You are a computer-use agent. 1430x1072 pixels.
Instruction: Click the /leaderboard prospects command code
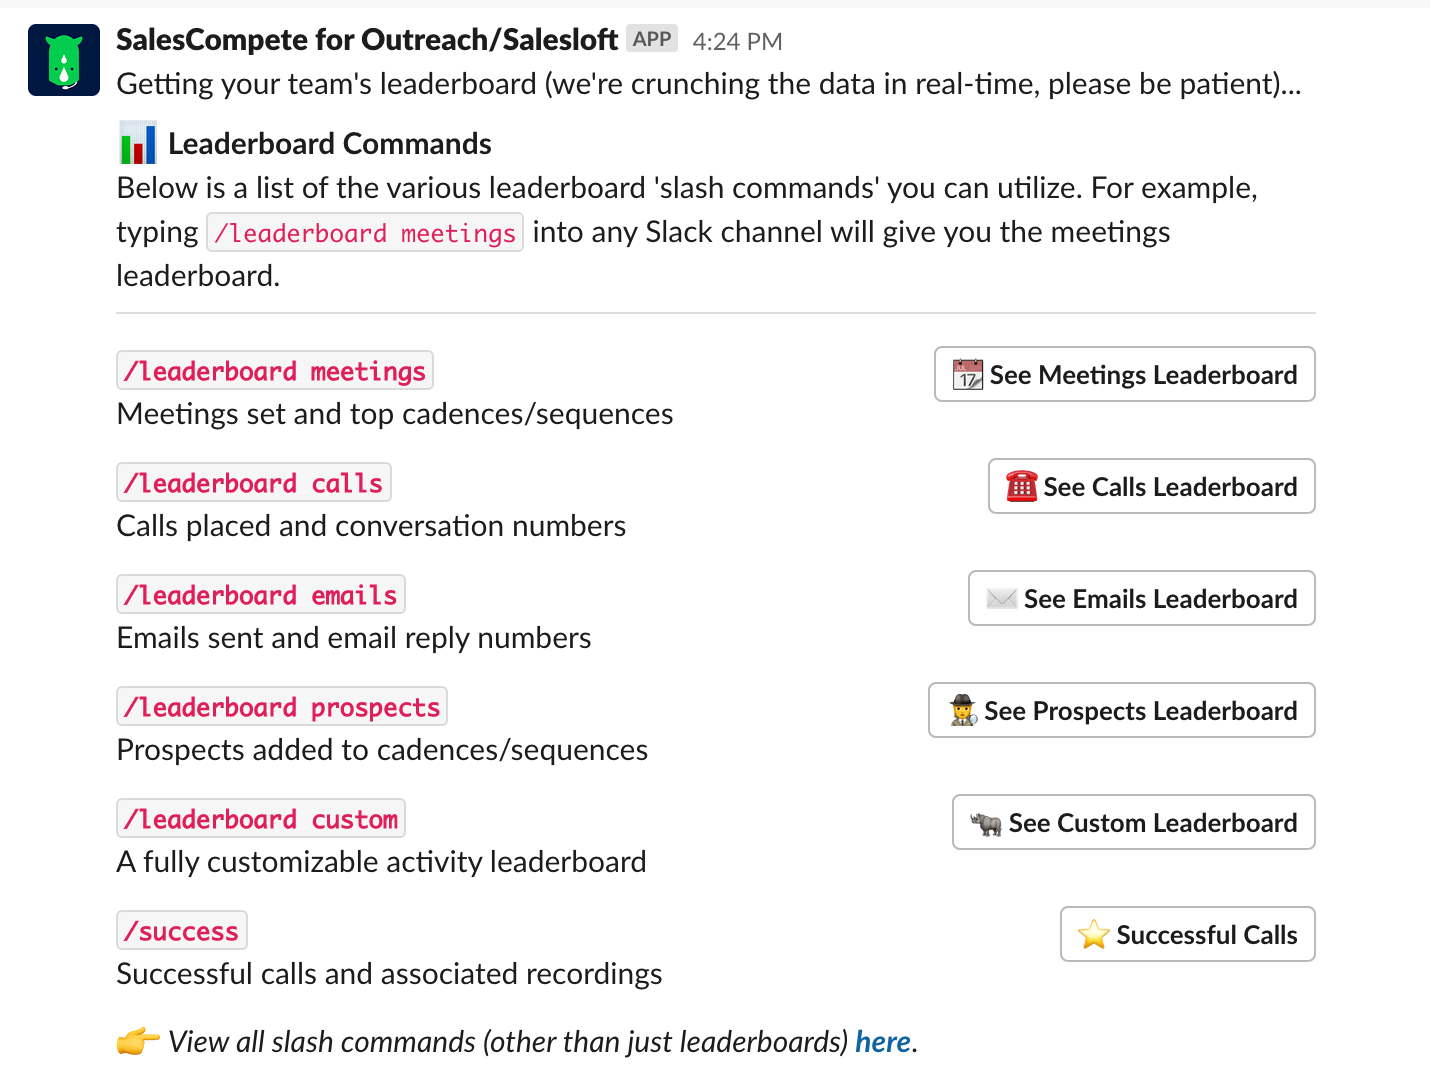pos(282,707)
